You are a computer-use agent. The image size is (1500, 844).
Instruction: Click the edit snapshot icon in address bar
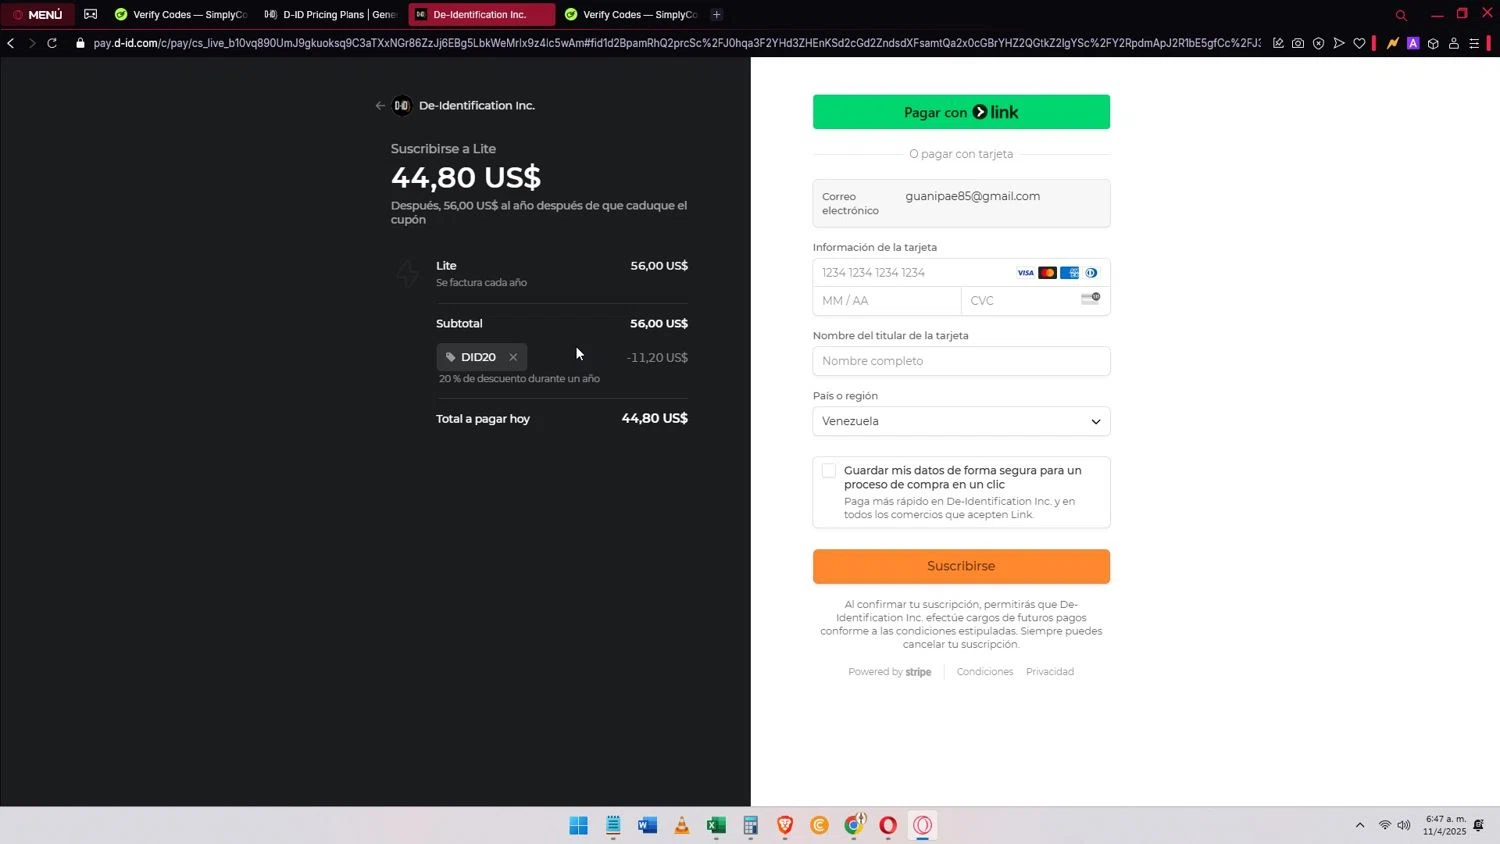coord(1278,43)
